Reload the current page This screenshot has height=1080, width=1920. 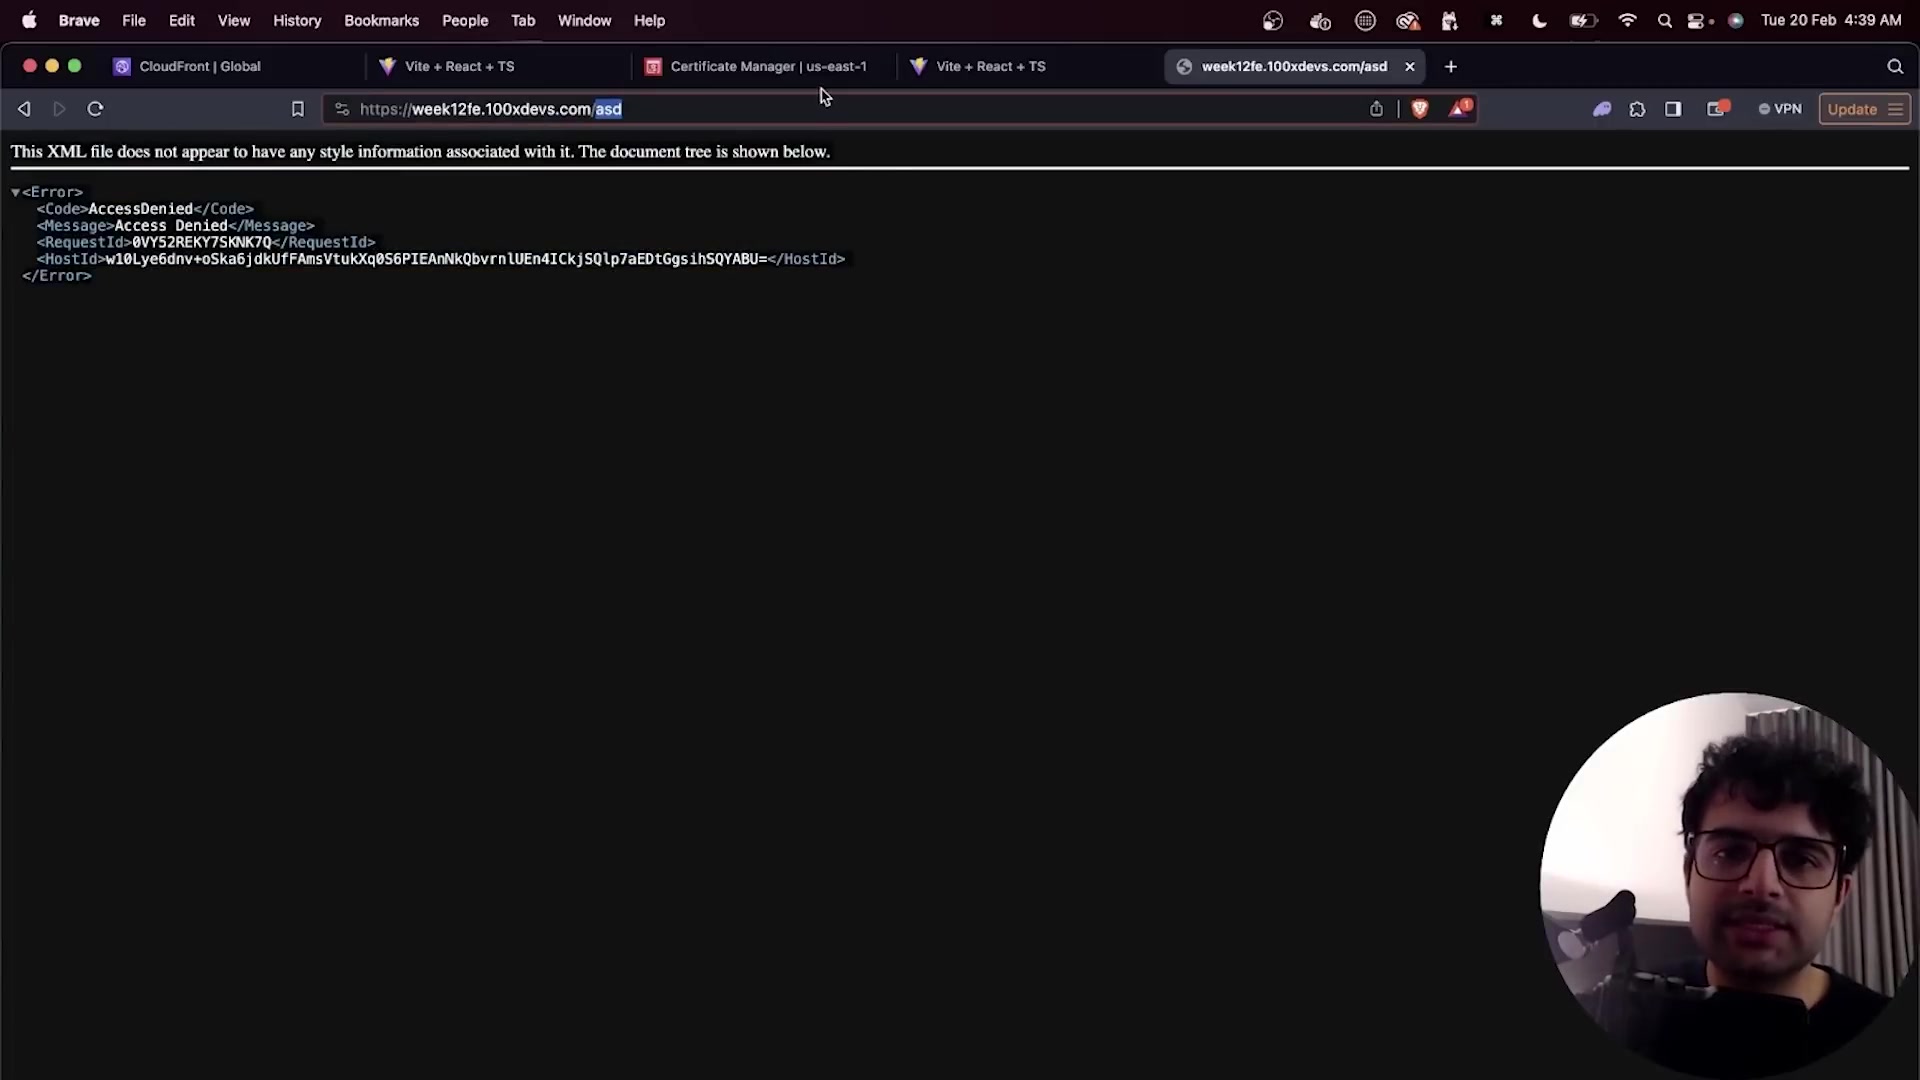(x=95, y=109)
